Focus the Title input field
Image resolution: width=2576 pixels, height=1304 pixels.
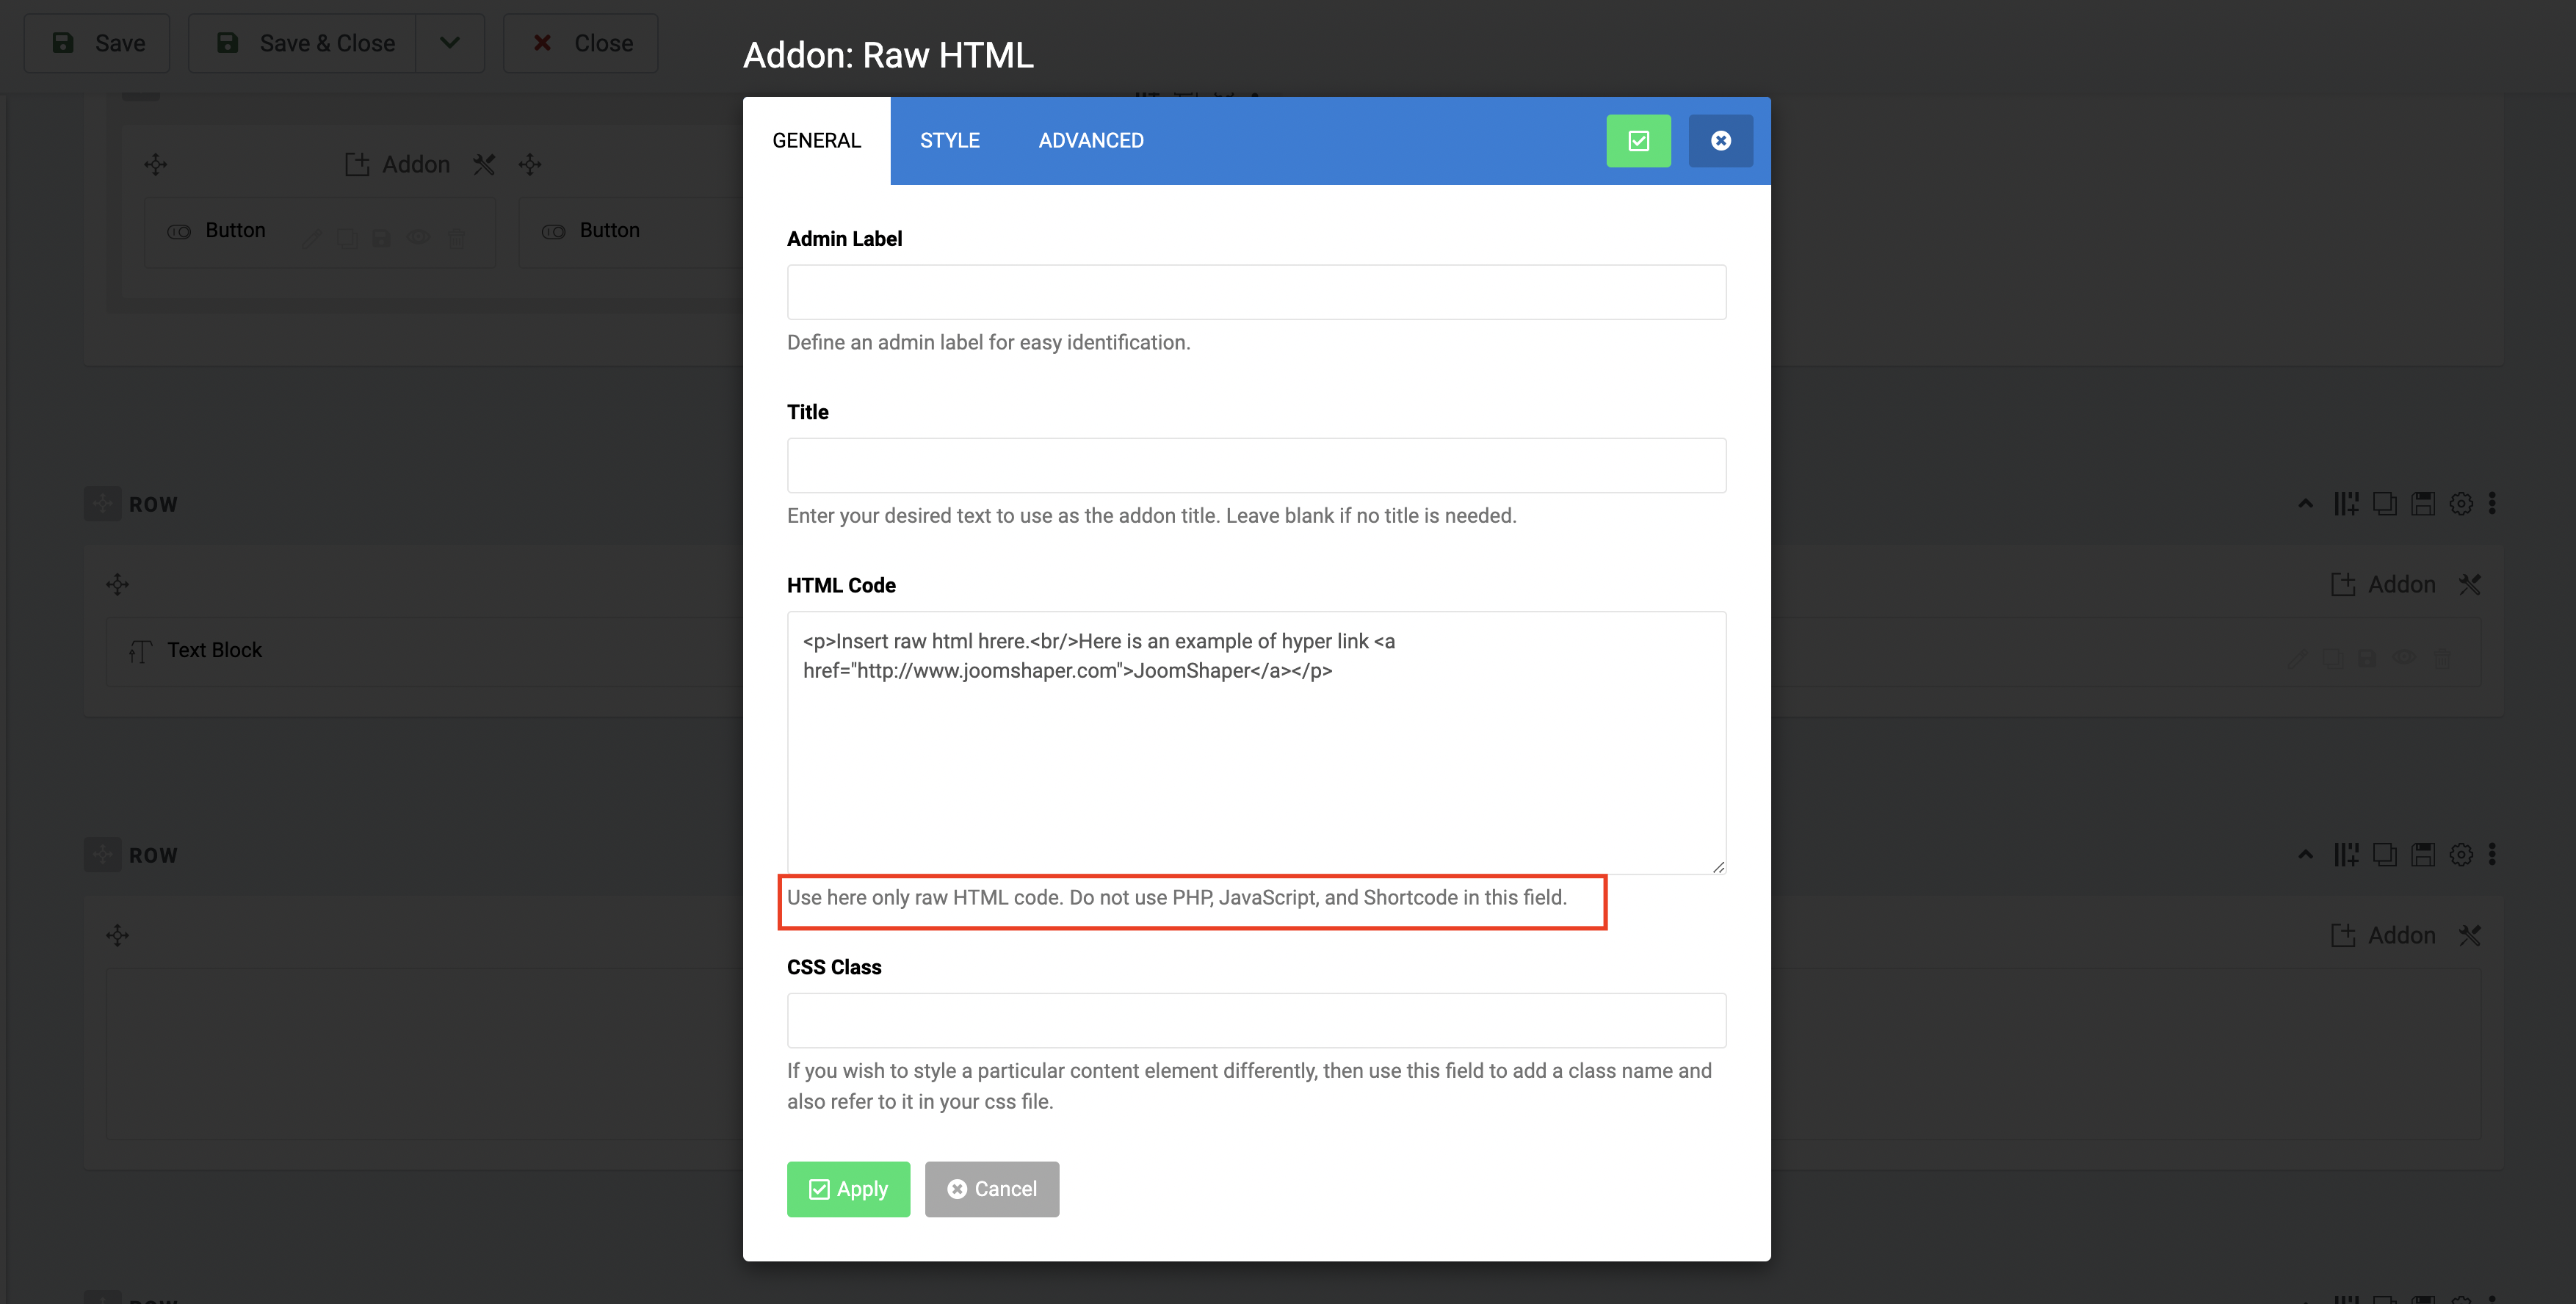1256,465
